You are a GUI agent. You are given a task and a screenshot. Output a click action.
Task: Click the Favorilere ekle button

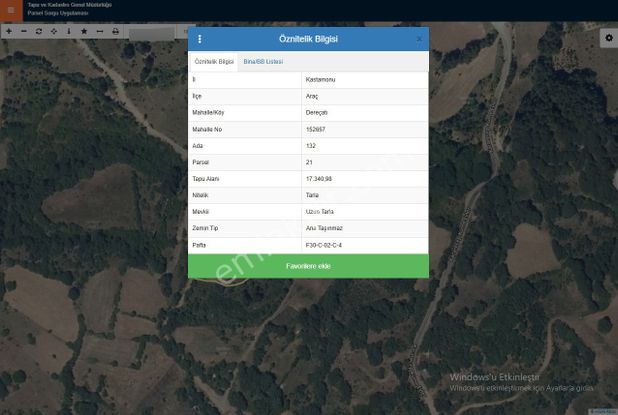tap(308, 266)
